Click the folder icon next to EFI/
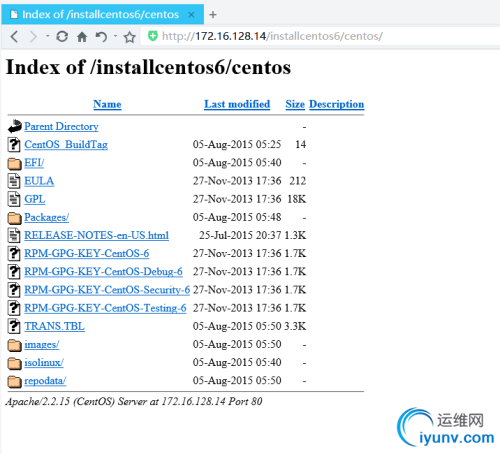500x454 pixels. [14, 163]
